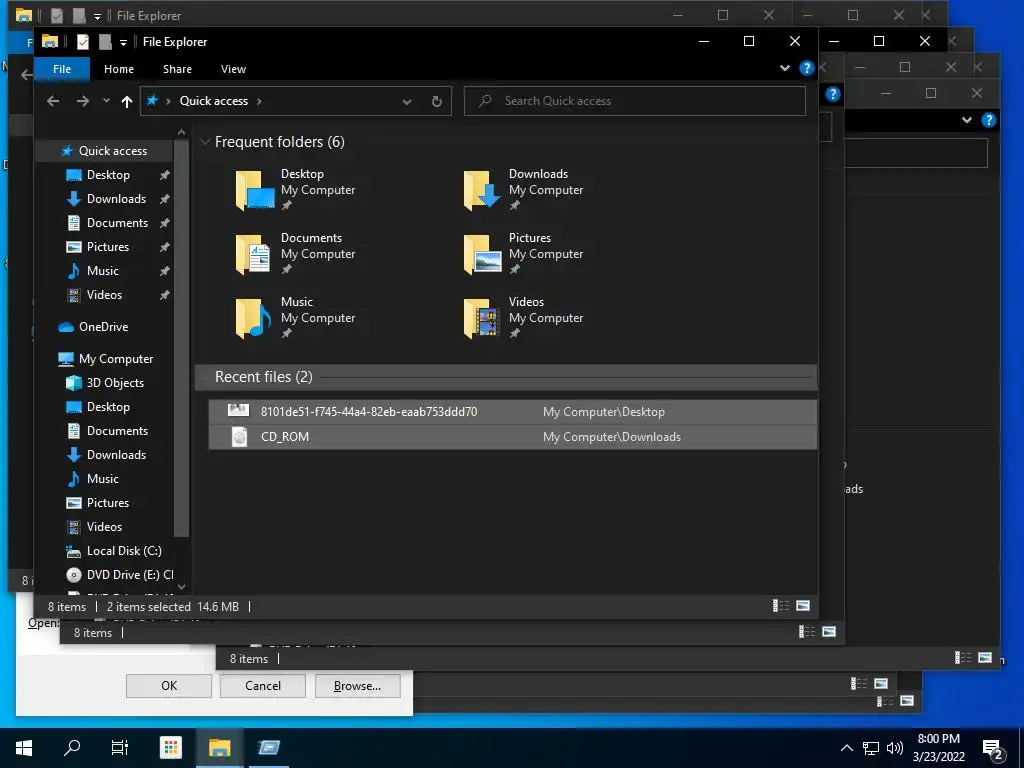Image resolution: width=1024 pixels, height=768 pixels.
Task: Open the network icon in tray
Action: pos(871,748)
